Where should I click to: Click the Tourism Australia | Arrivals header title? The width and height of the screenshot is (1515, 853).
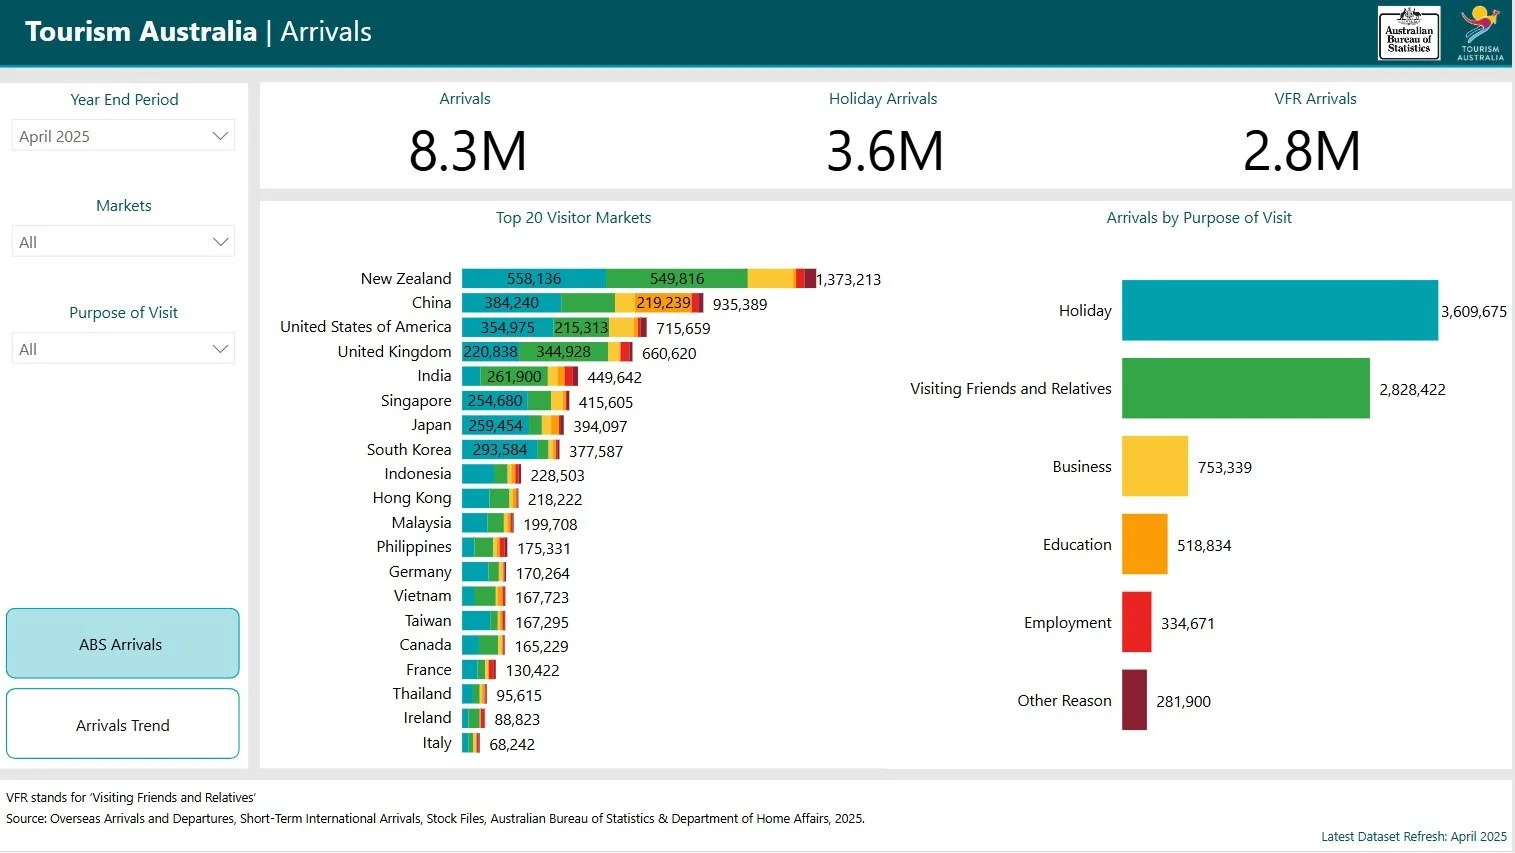(x=198, y=32)
